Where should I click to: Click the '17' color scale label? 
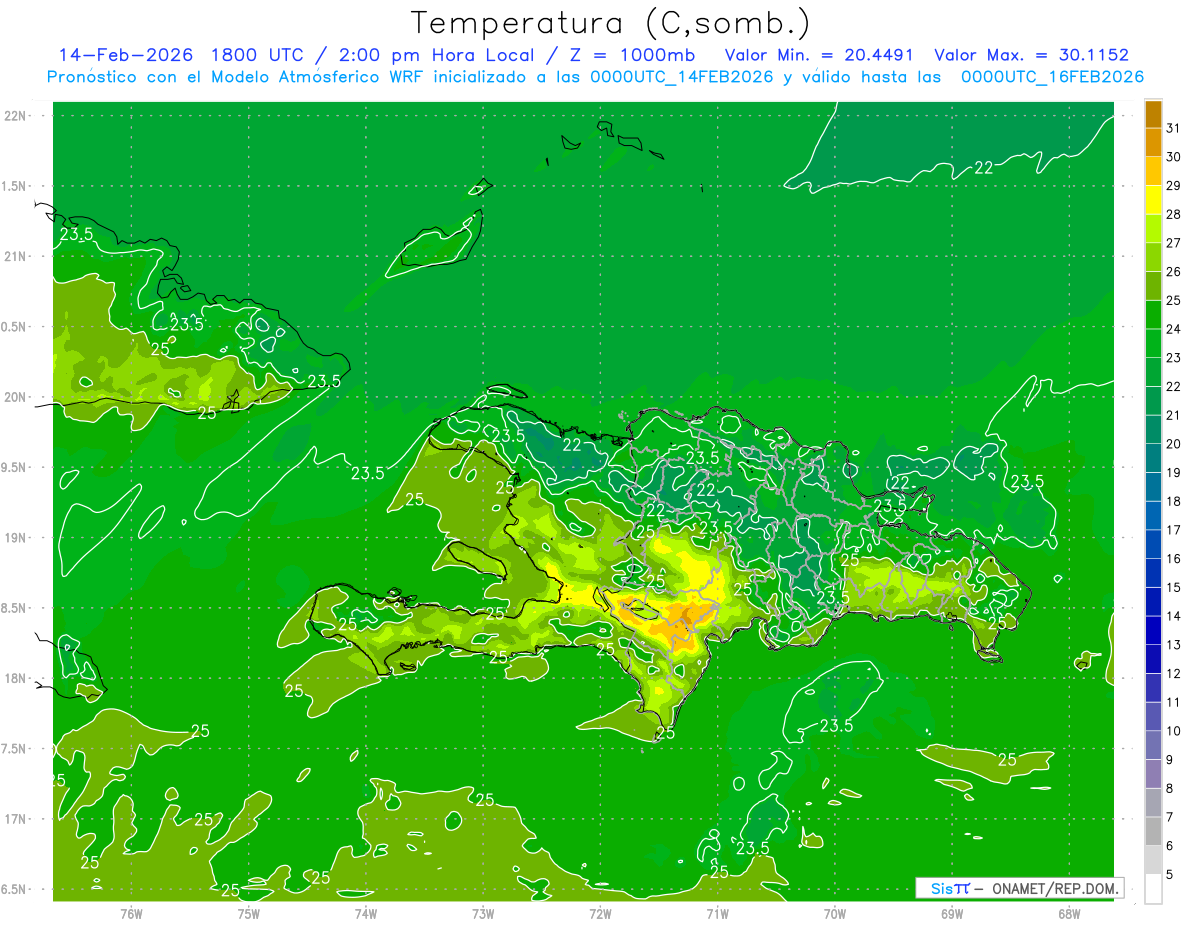point(1173,530)
